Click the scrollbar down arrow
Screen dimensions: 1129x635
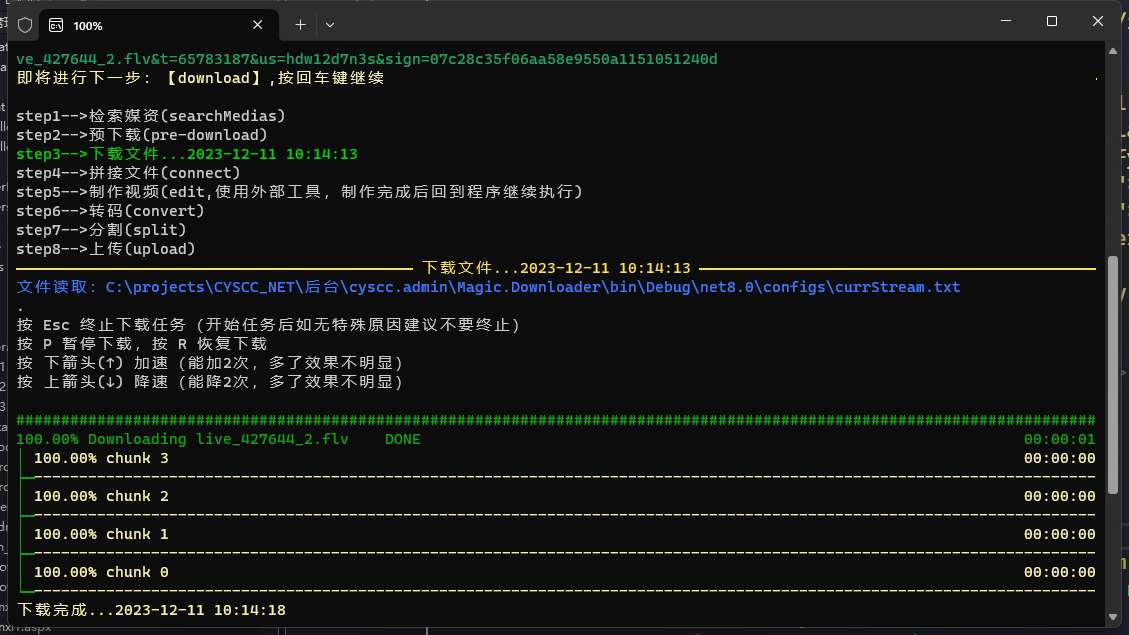pos(1113,618)
